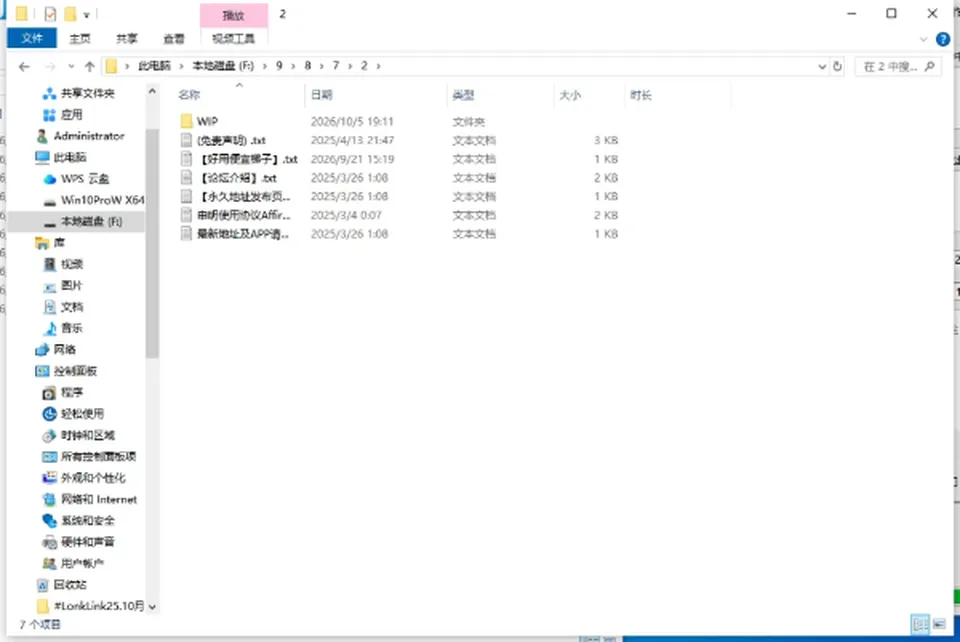Screen dimensions: 960x642
Task: Sort files by the 日期 column header
Action: tap(321, 95)
